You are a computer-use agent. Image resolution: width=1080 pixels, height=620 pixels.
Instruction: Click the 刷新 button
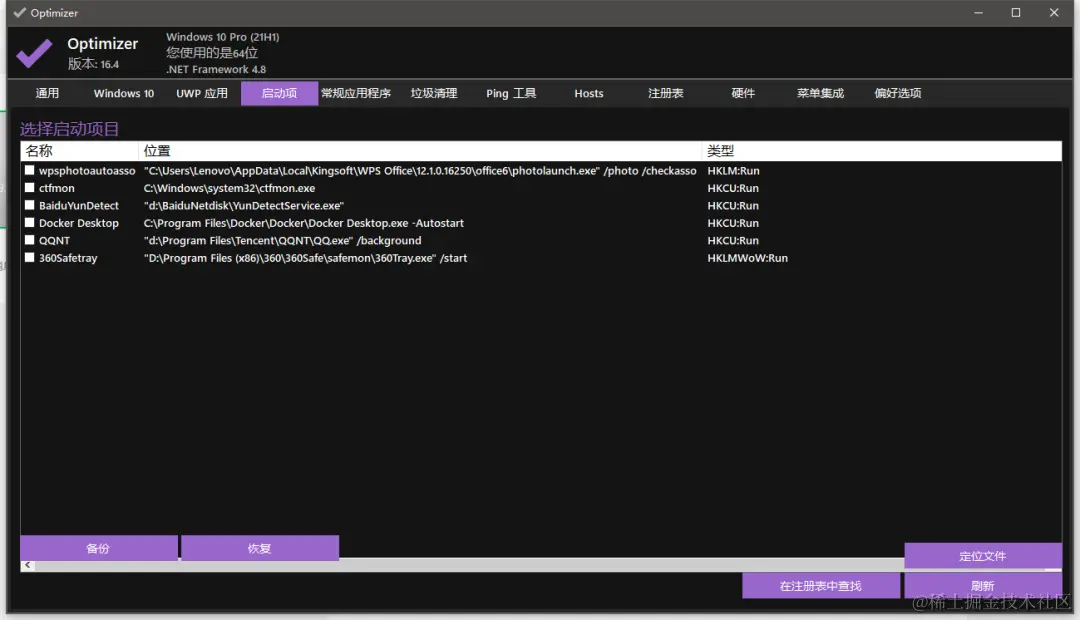pyautogui.click(x=983, y=586)
